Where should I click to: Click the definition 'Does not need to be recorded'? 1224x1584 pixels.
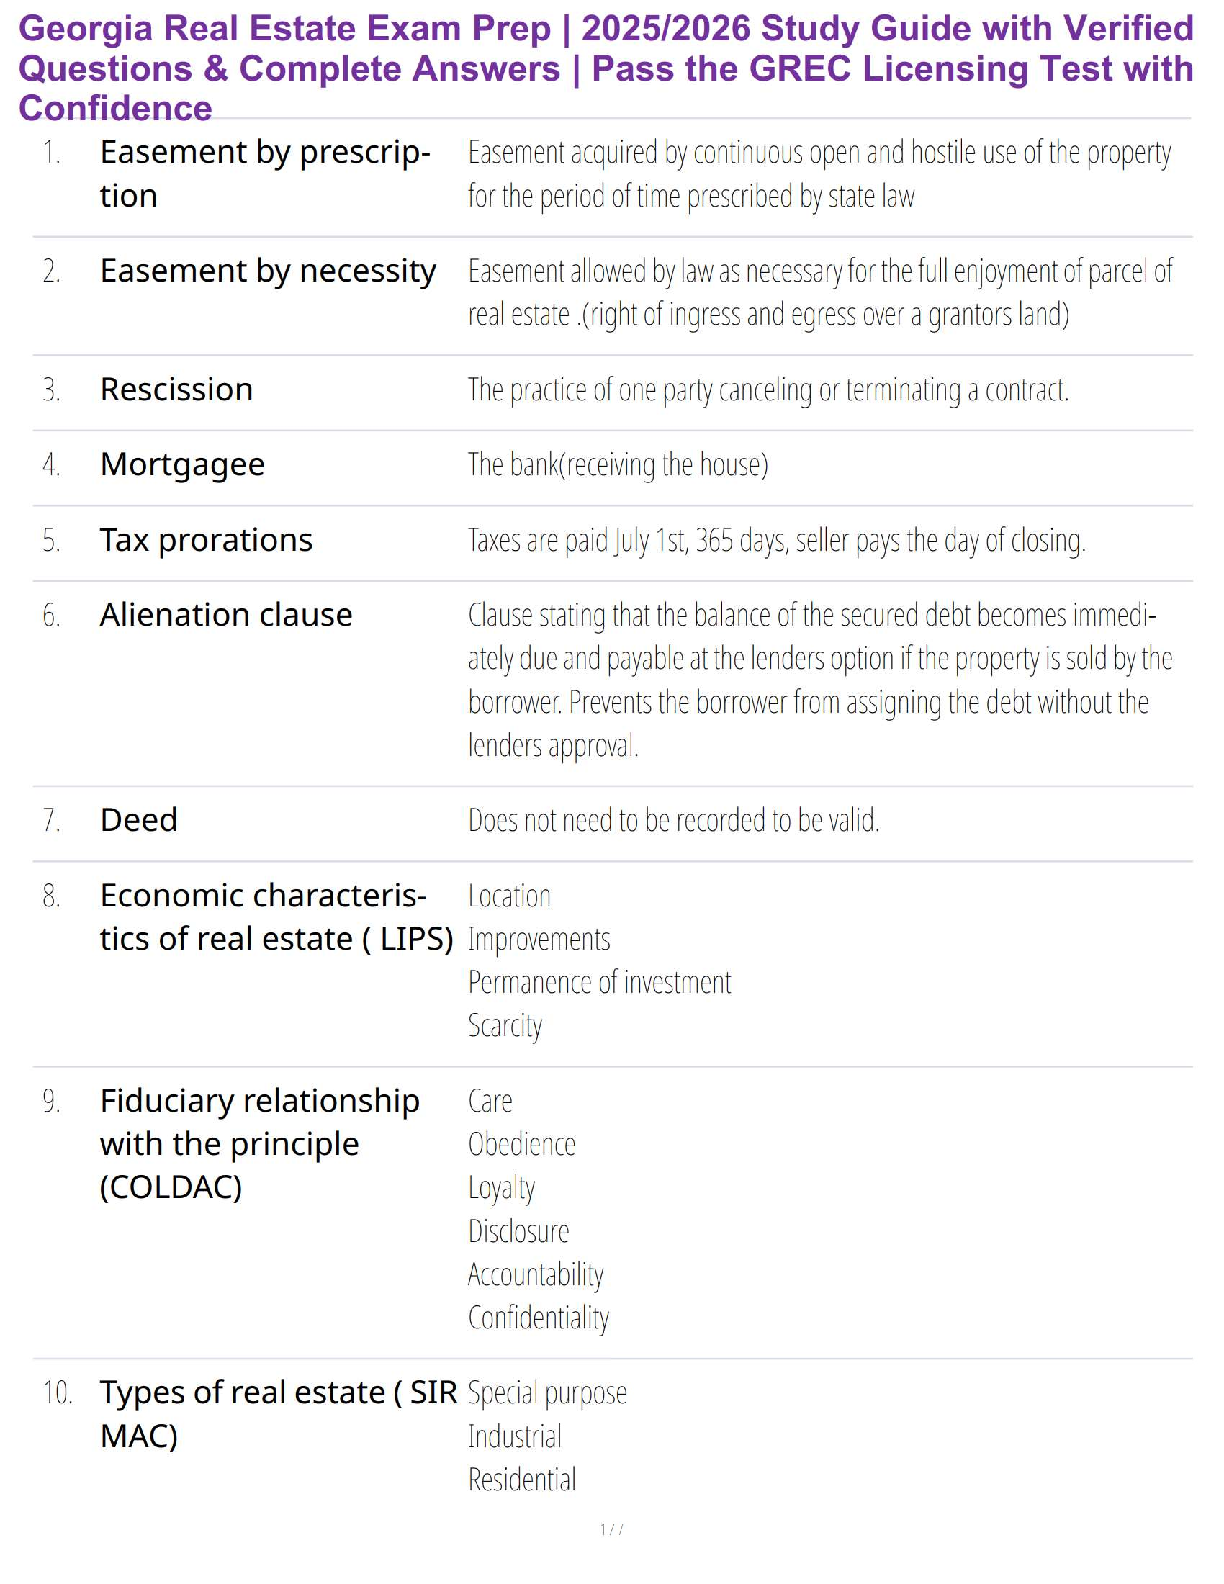coord(673,821)
